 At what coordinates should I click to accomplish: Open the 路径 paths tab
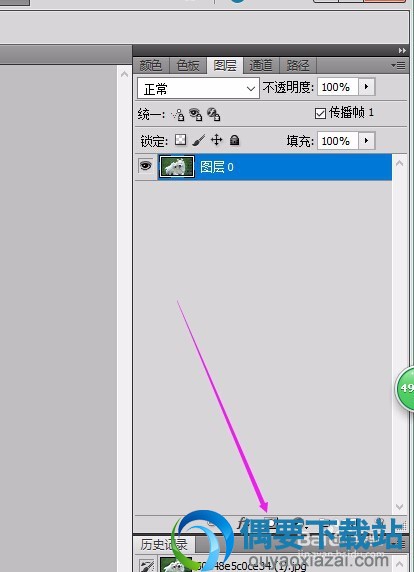click(x=298, y=66)
